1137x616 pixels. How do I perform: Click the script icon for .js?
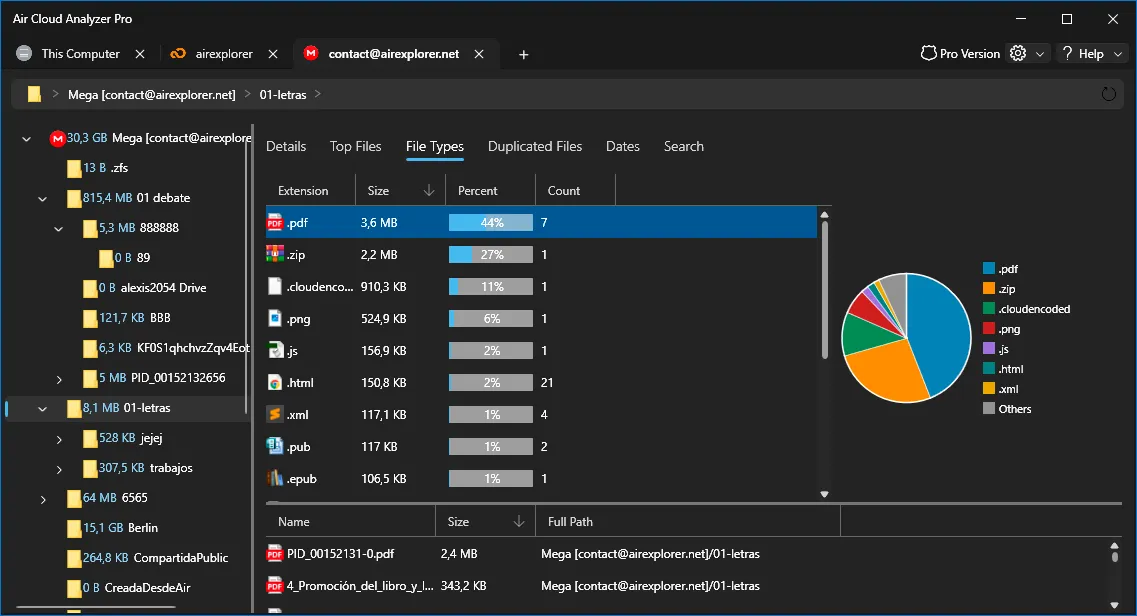[x=275, y=350]
